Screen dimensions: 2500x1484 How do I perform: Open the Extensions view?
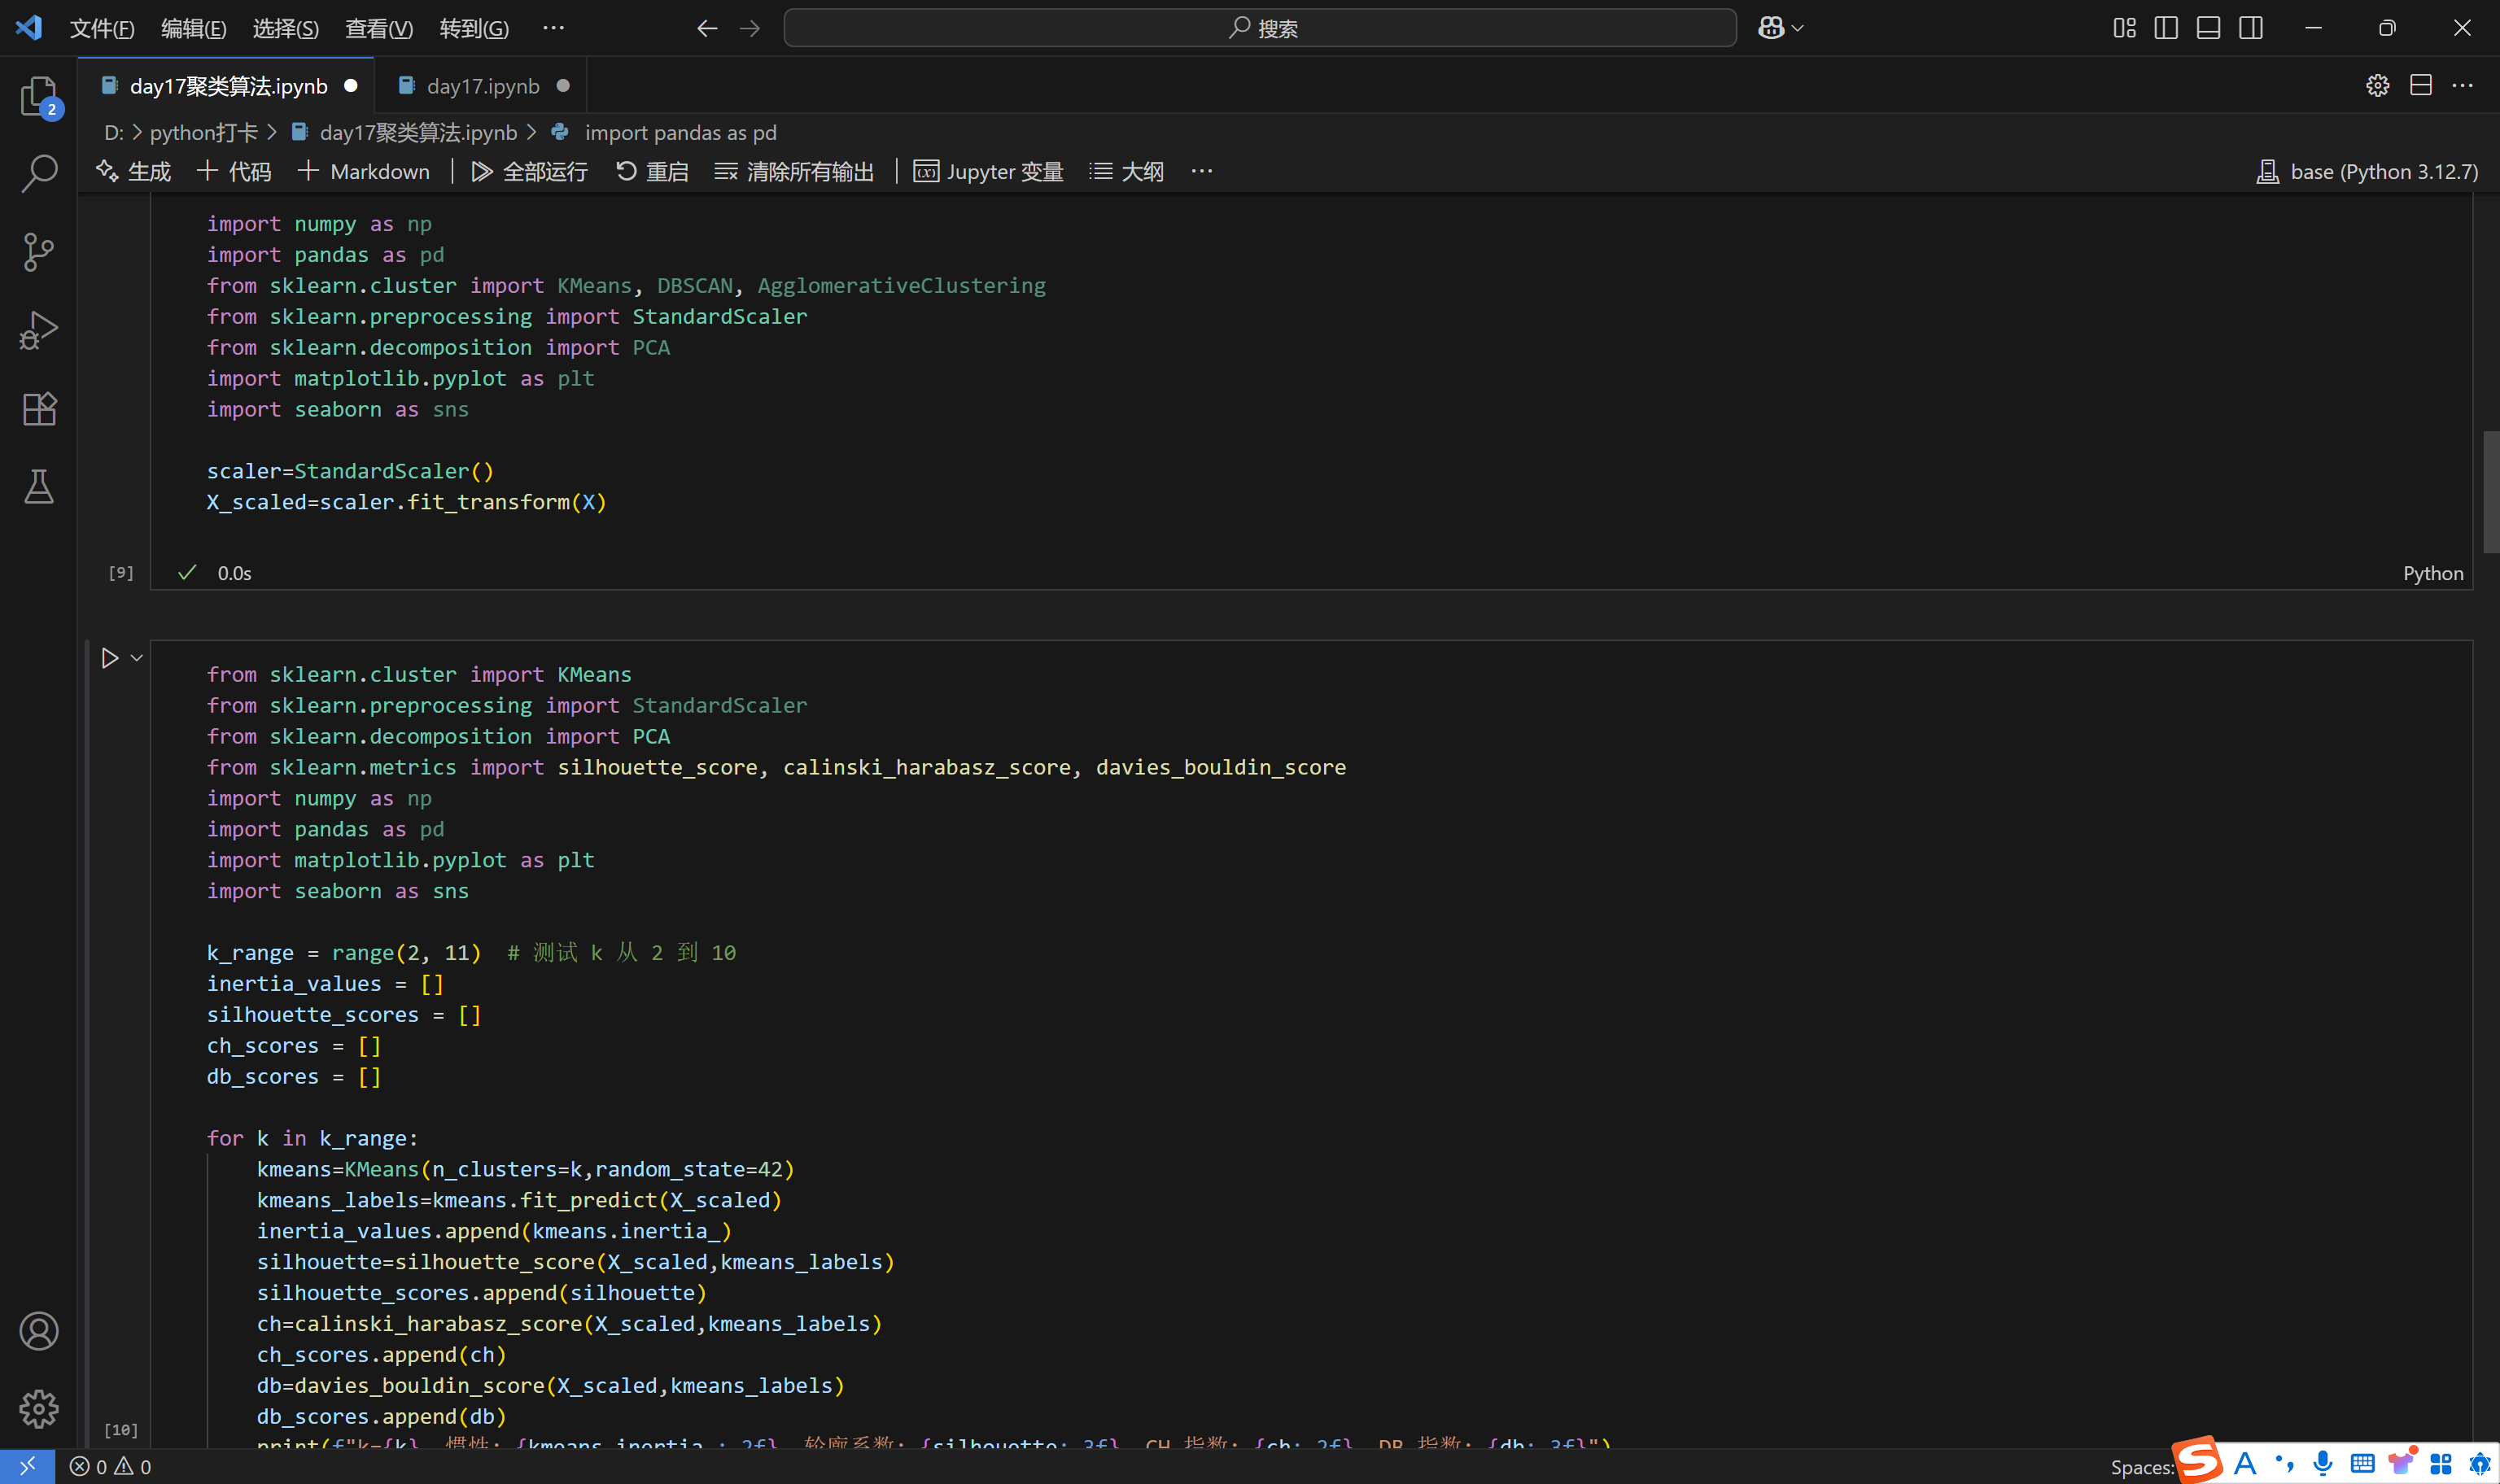38,408
